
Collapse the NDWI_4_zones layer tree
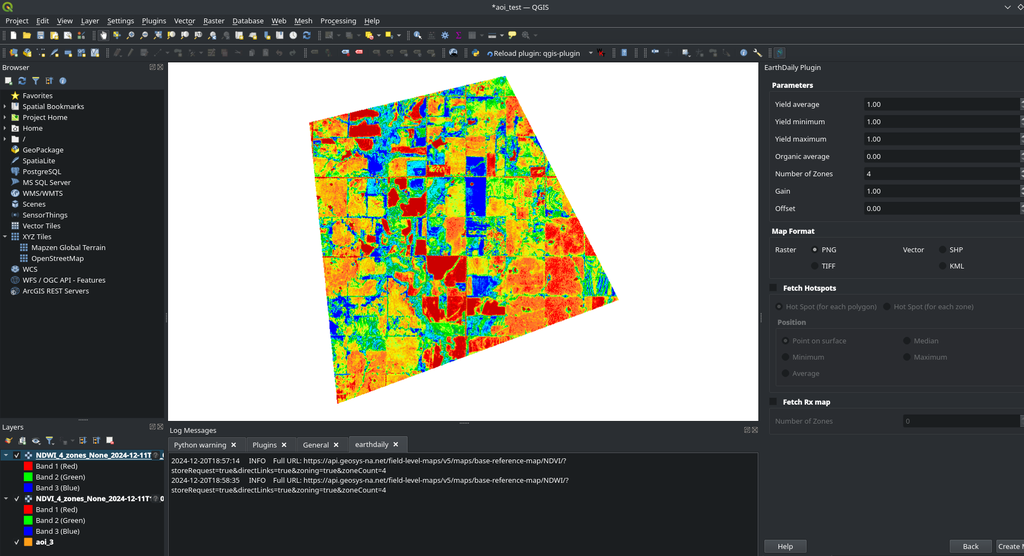[6, 455]
